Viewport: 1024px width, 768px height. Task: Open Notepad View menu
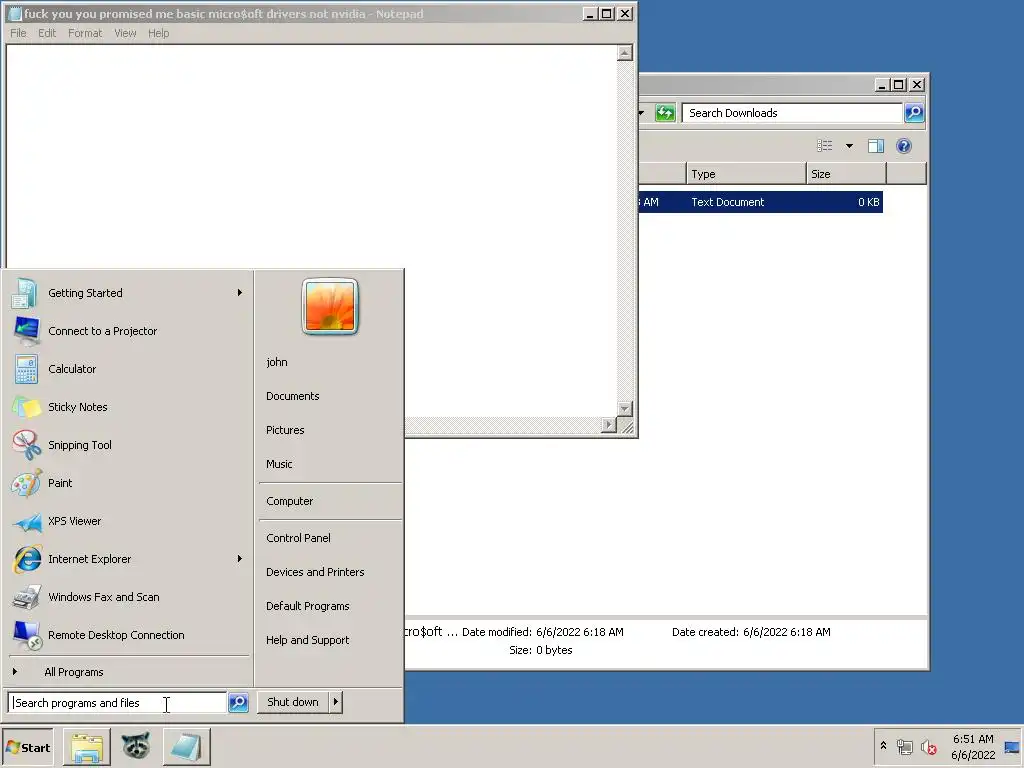(x=125, y=33)
